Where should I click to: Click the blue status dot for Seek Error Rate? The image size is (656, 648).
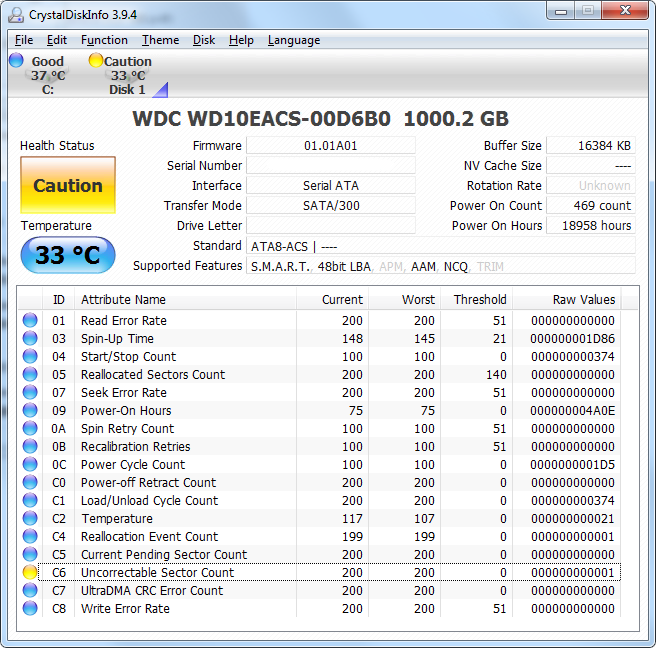[x=30, y=392]
